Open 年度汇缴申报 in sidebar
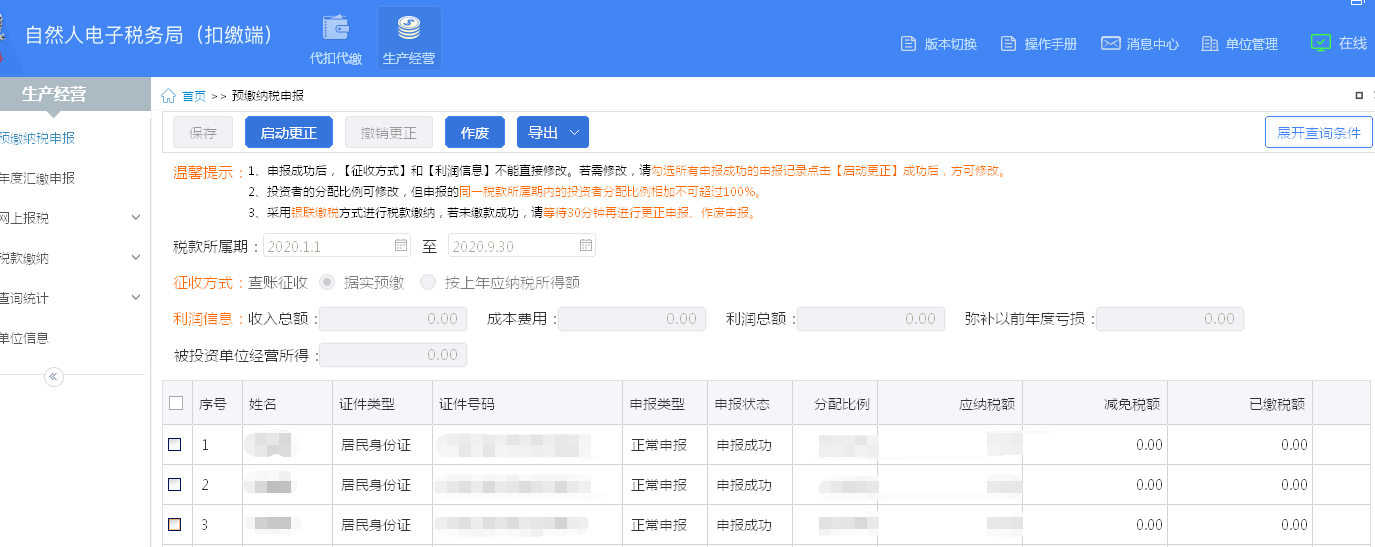The height and width of the screenshot is (547, 1375). (x=37, y=178)
